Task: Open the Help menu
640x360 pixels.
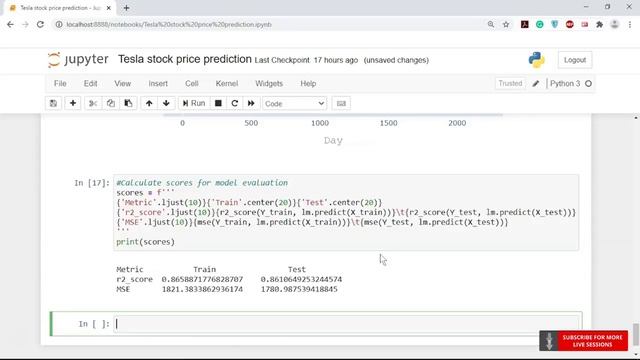Action: 308,83
